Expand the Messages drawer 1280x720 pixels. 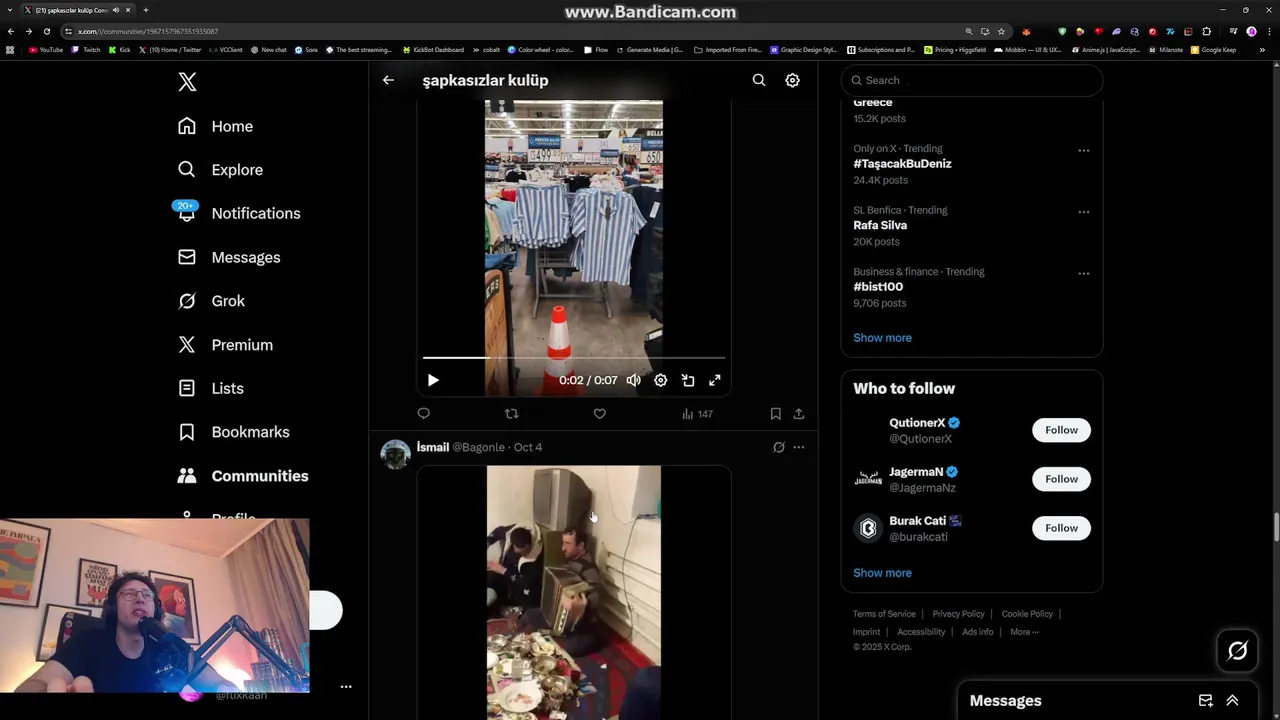tap(1232, 701)
